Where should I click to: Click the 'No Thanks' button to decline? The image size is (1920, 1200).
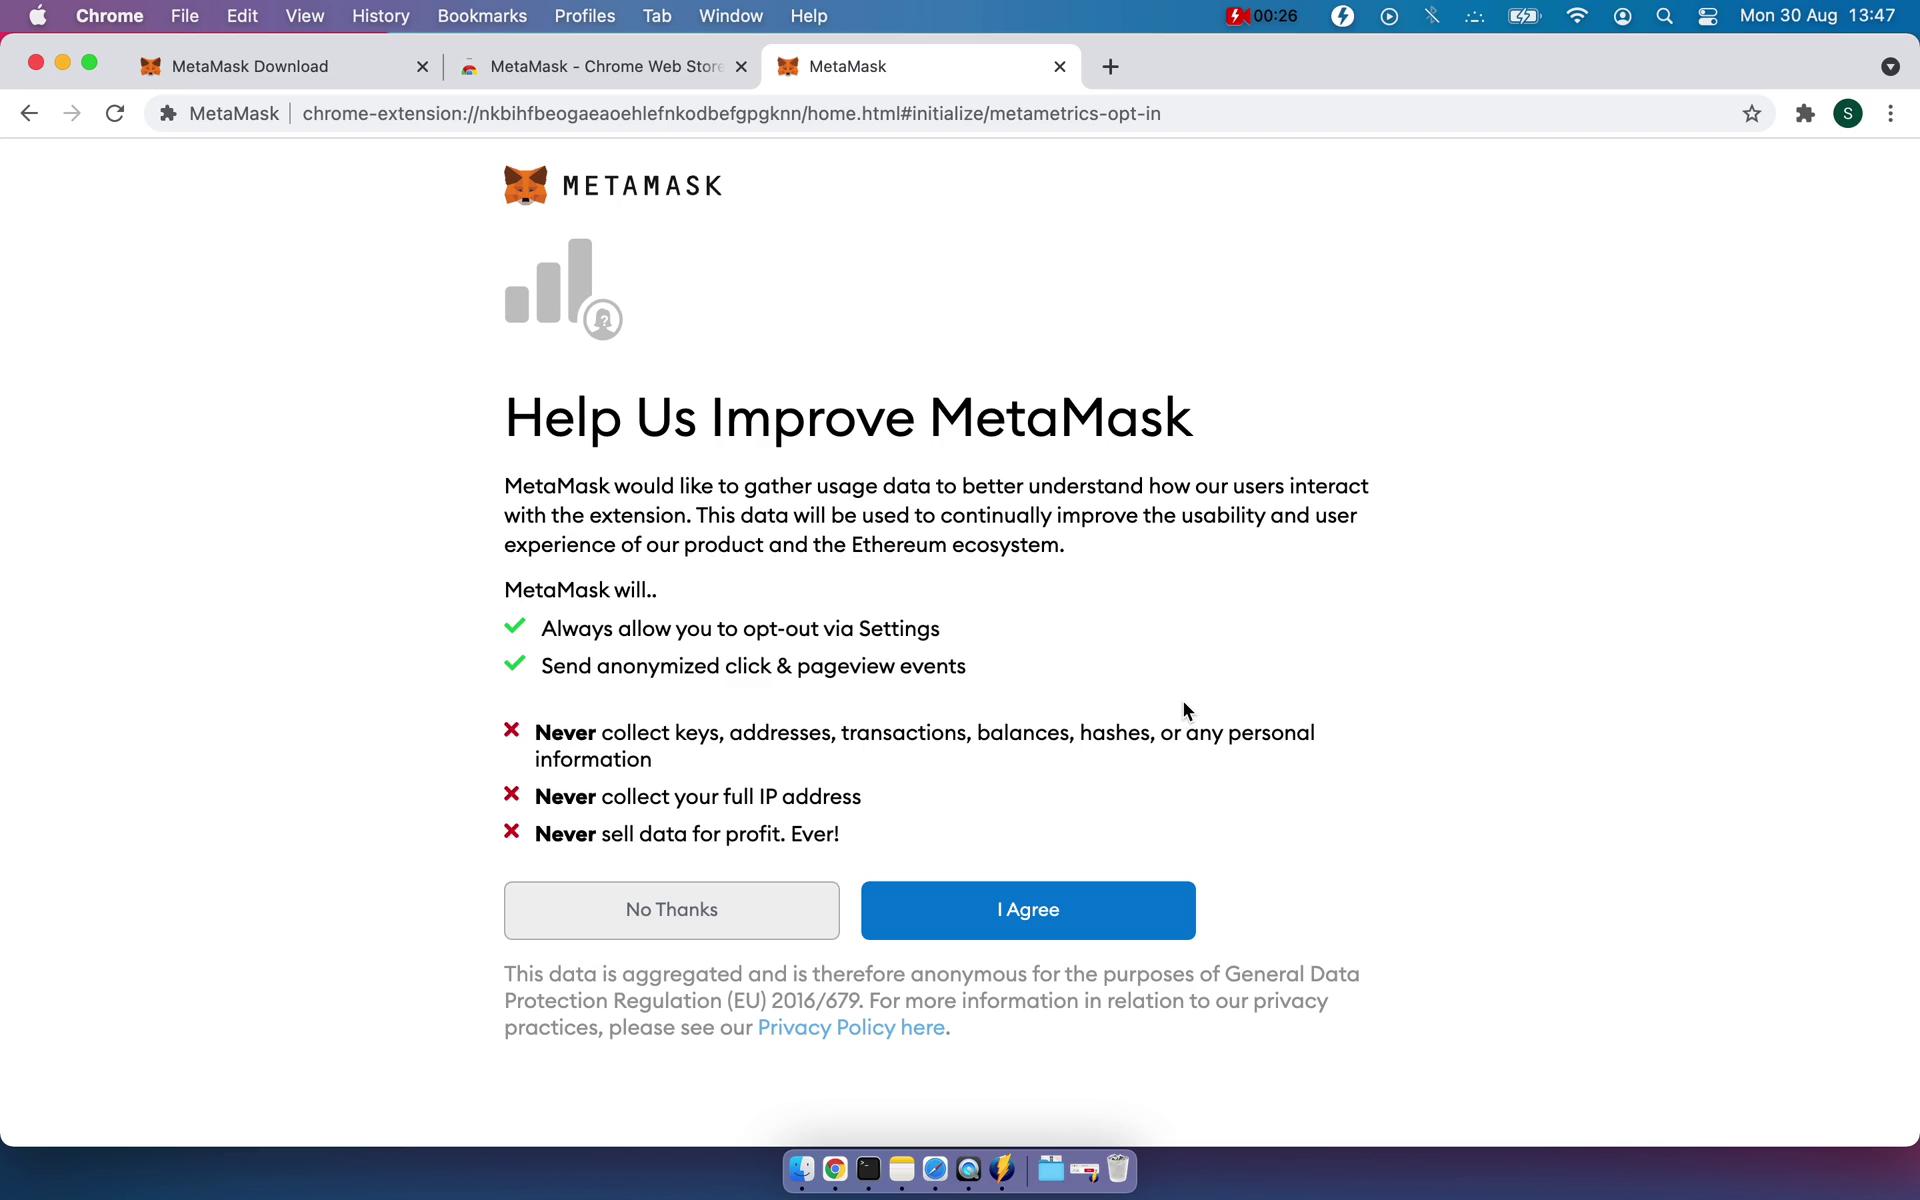point(672,910)
